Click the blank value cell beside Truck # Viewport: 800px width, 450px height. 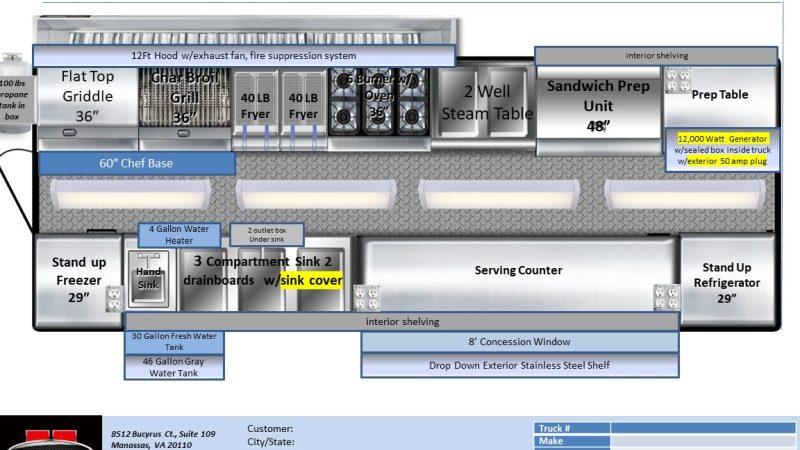pyautogui.click(x=703, y=428)
